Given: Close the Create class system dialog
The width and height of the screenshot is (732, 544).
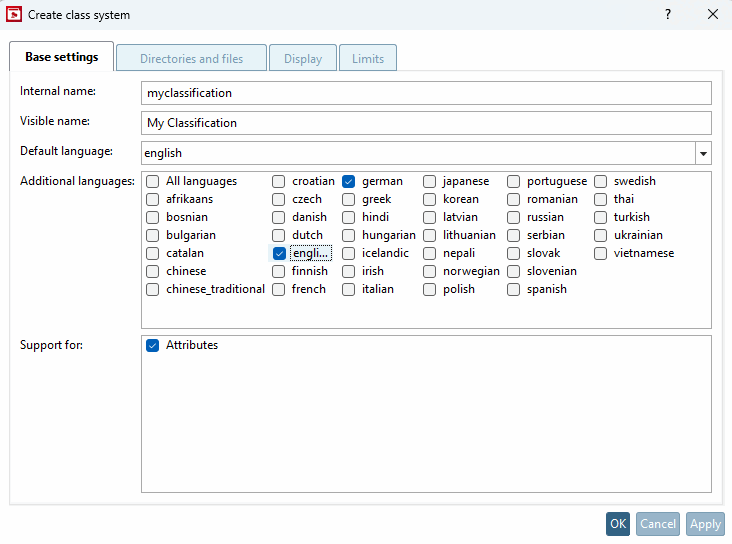Looking at the screenshot, I should click(712, 14).
